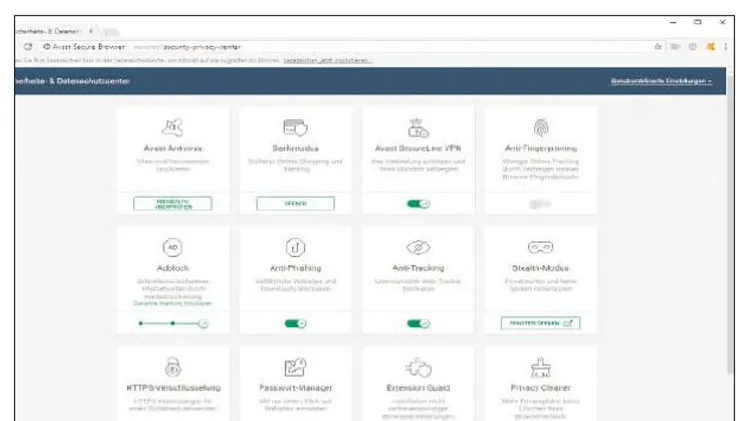Bookmark page with the star icon

tap(658, 47)
